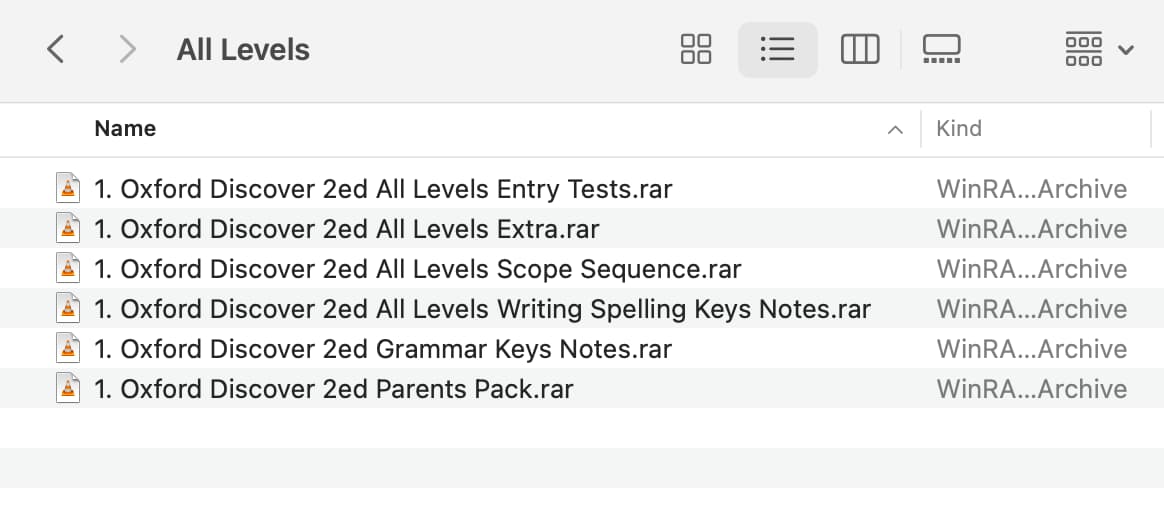
Task: Click the group dropdown chevron arrow
Action: tap(1125, 50)
